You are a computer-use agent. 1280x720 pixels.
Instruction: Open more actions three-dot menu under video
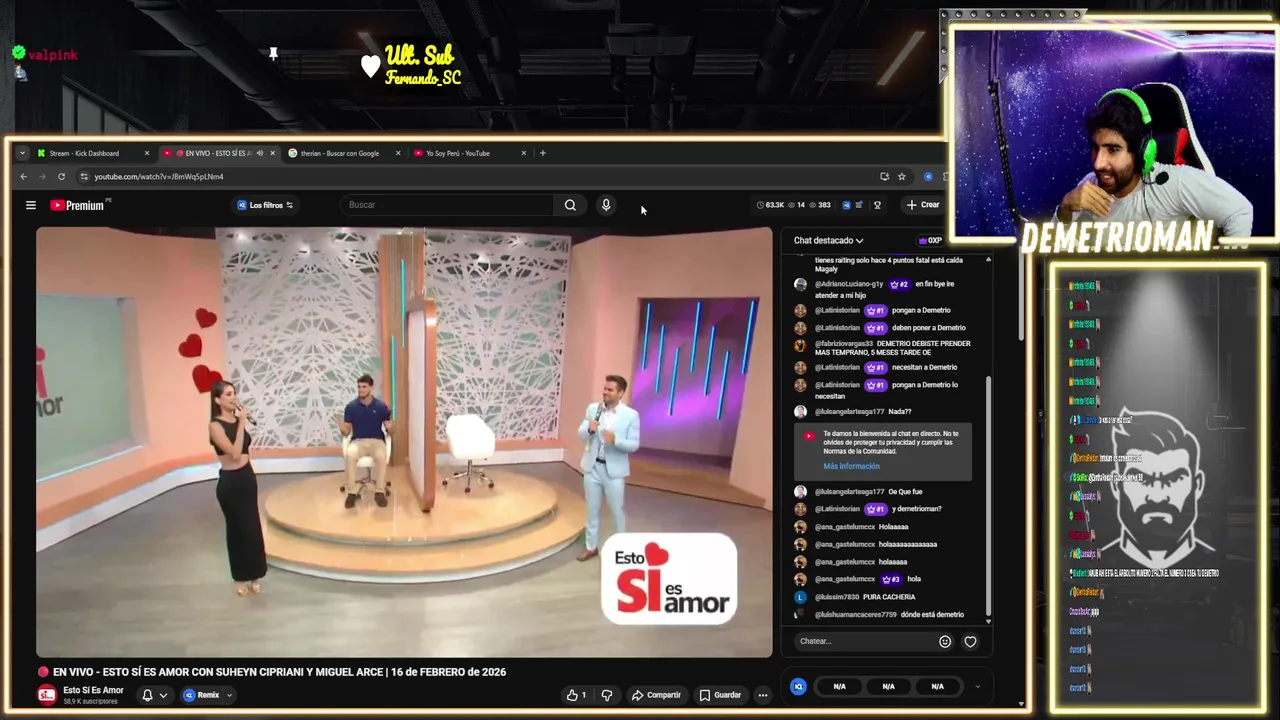tap(762, 695)
